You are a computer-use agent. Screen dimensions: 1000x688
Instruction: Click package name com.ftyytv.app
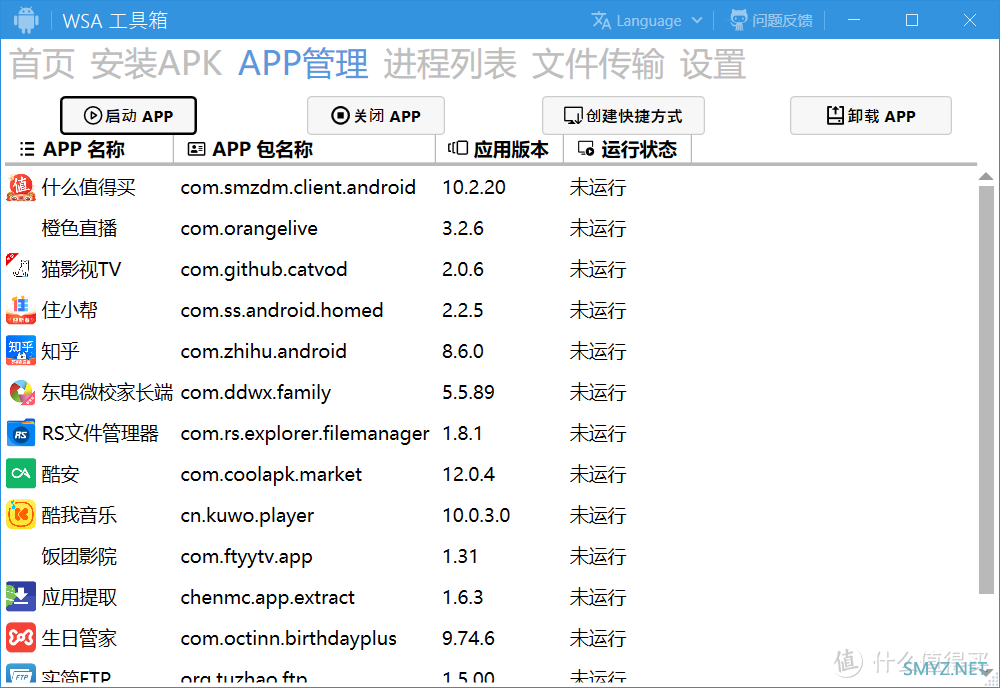coord(246,556)
